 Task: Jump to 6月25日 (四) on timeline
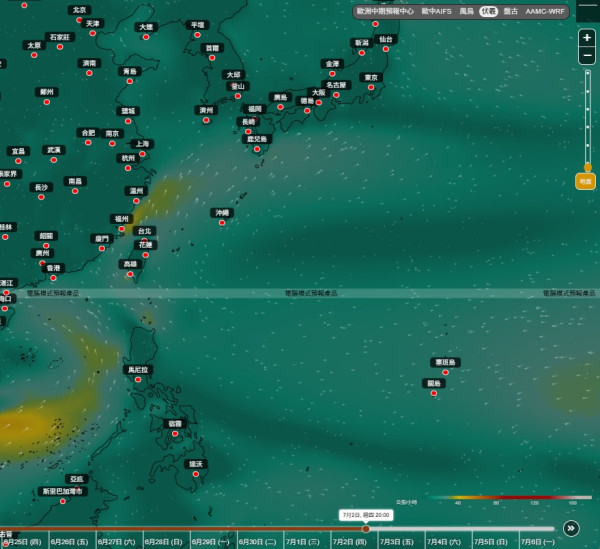tap(22, 542)
